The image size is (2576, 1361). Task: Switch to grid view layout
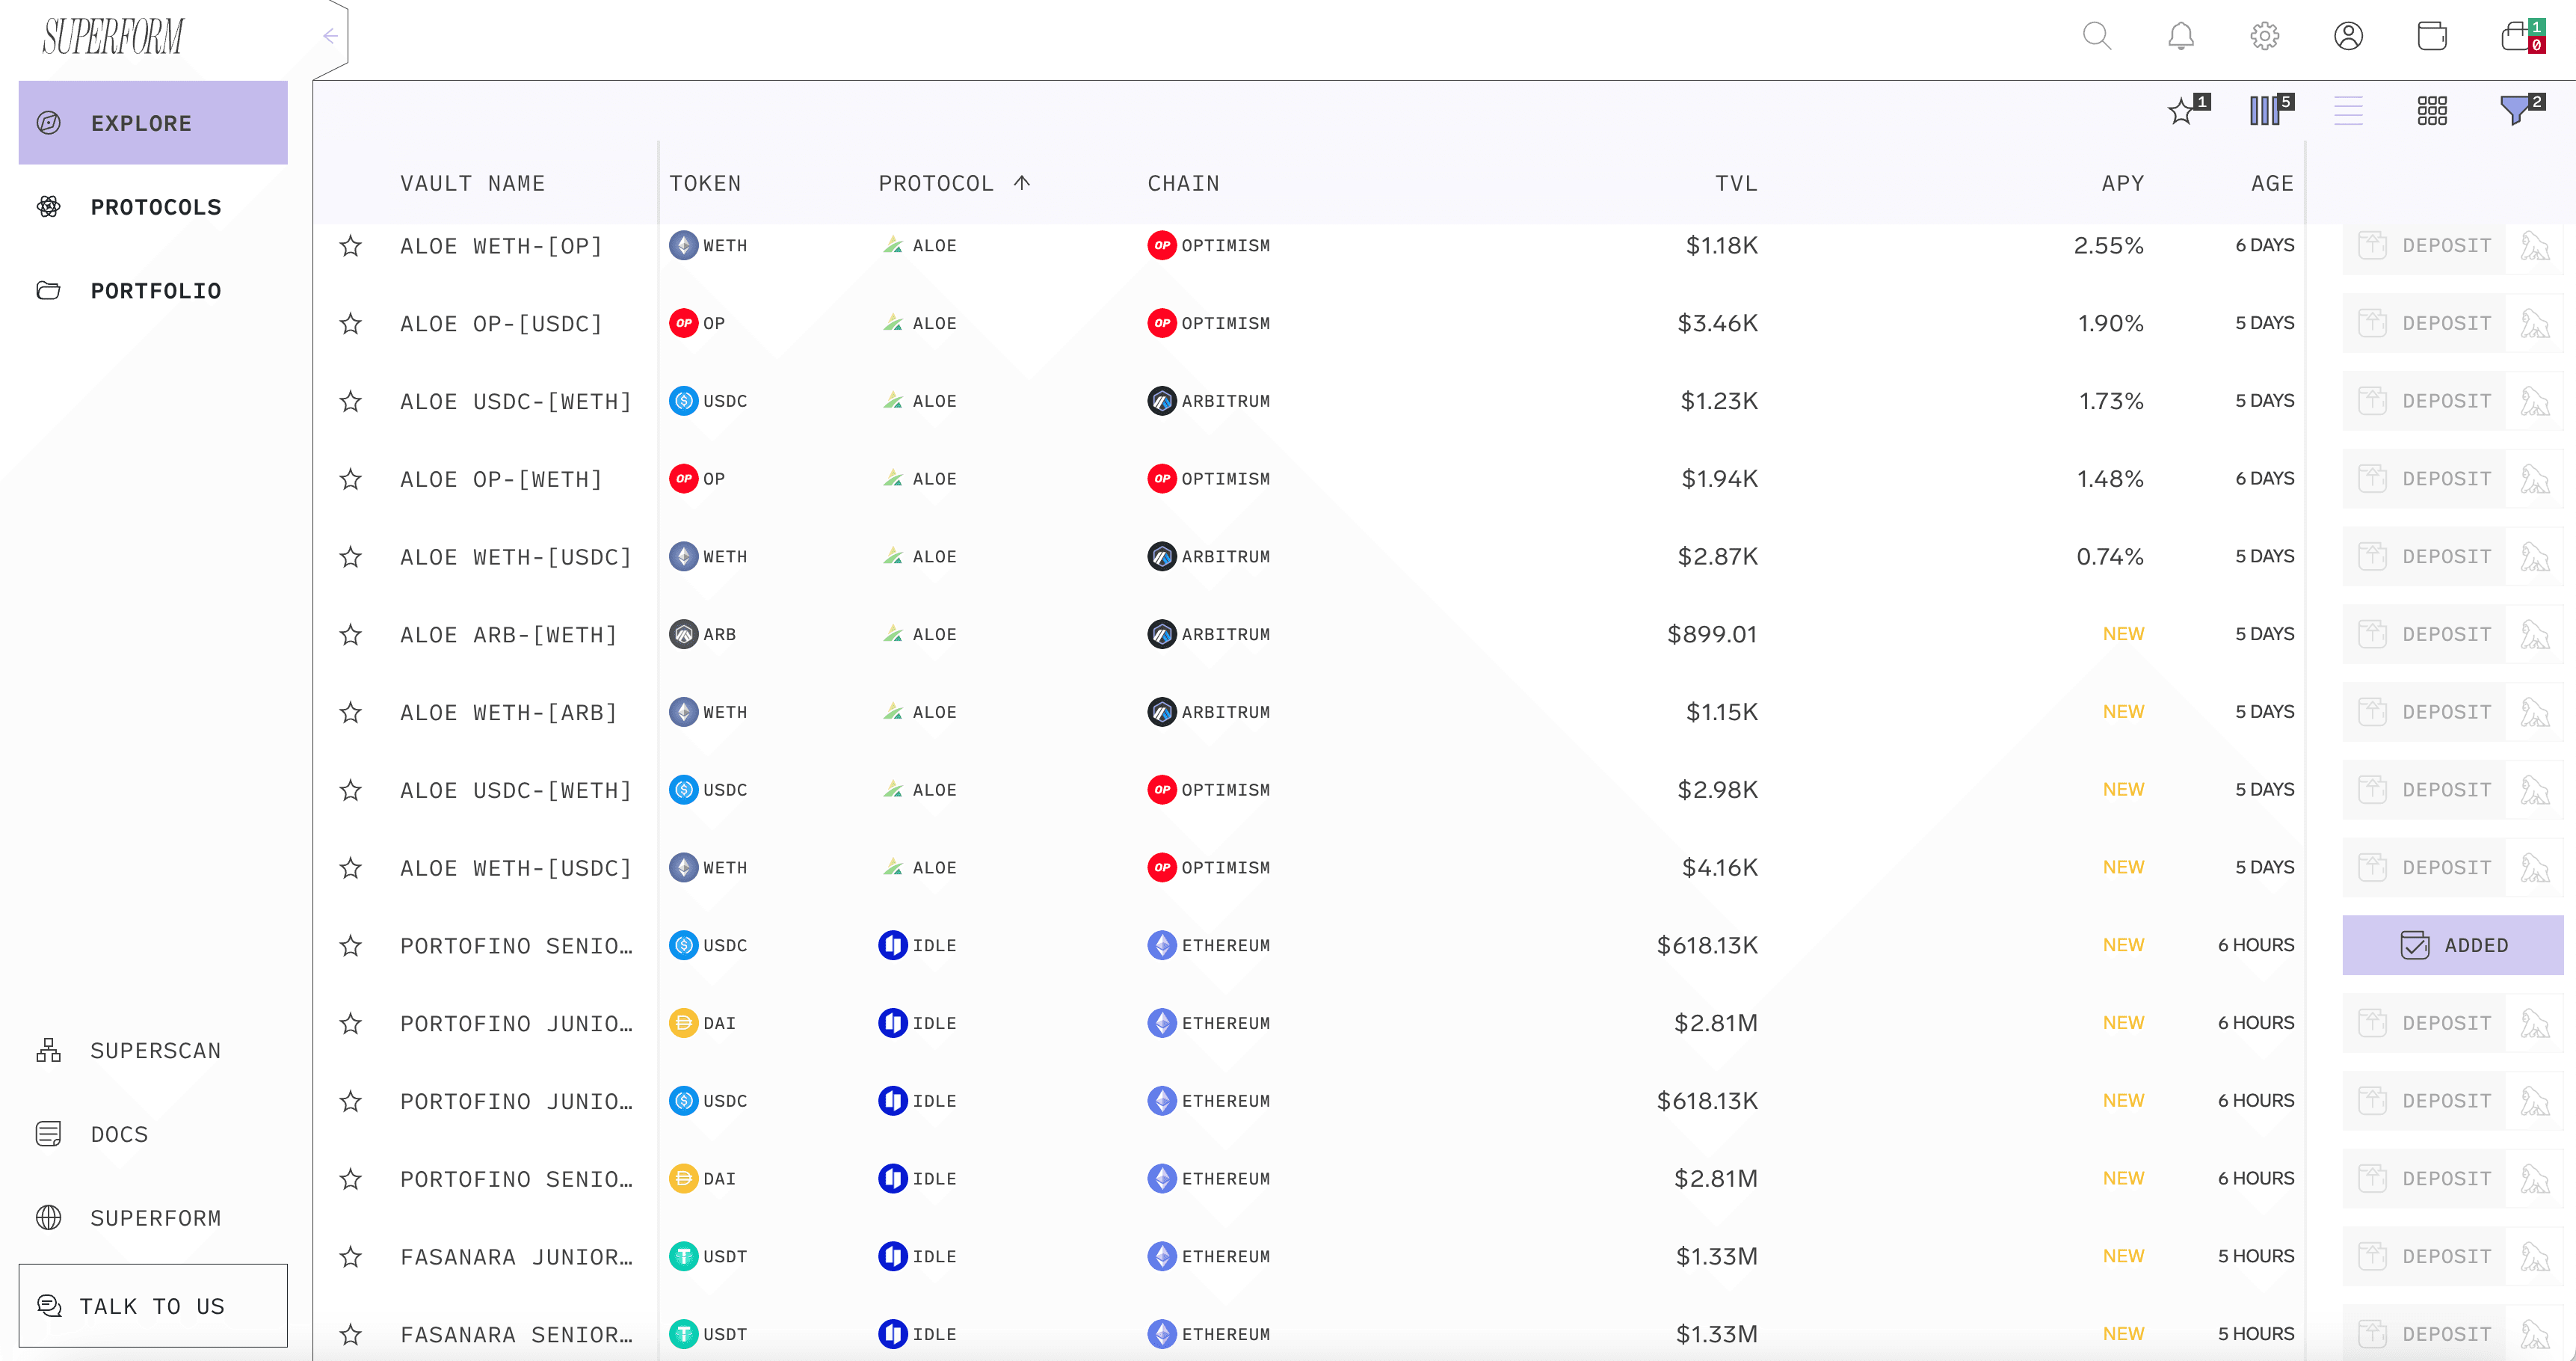(x=2432, y=110)
